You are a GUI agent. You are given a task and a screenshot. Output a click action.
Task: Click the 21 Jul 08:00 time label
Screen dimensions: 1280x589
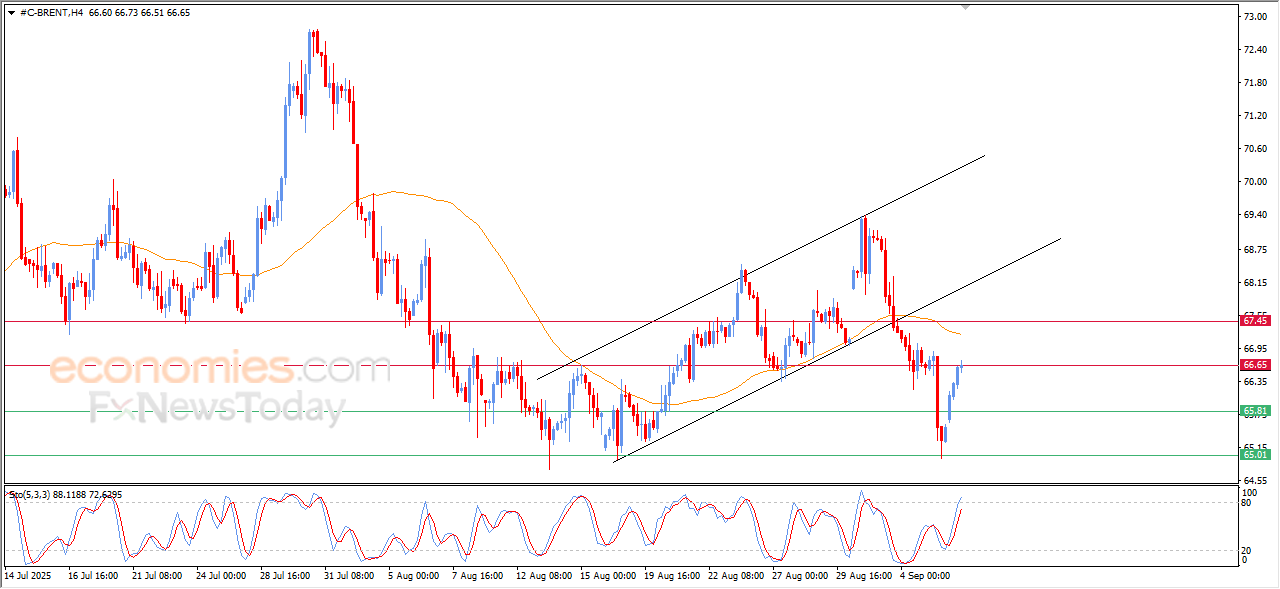tap(157, 576)
